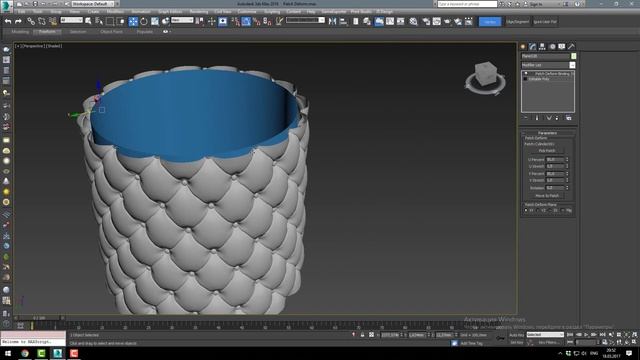
Task: Activate the Select and Rotate tool
Action: tap(144, 21)
